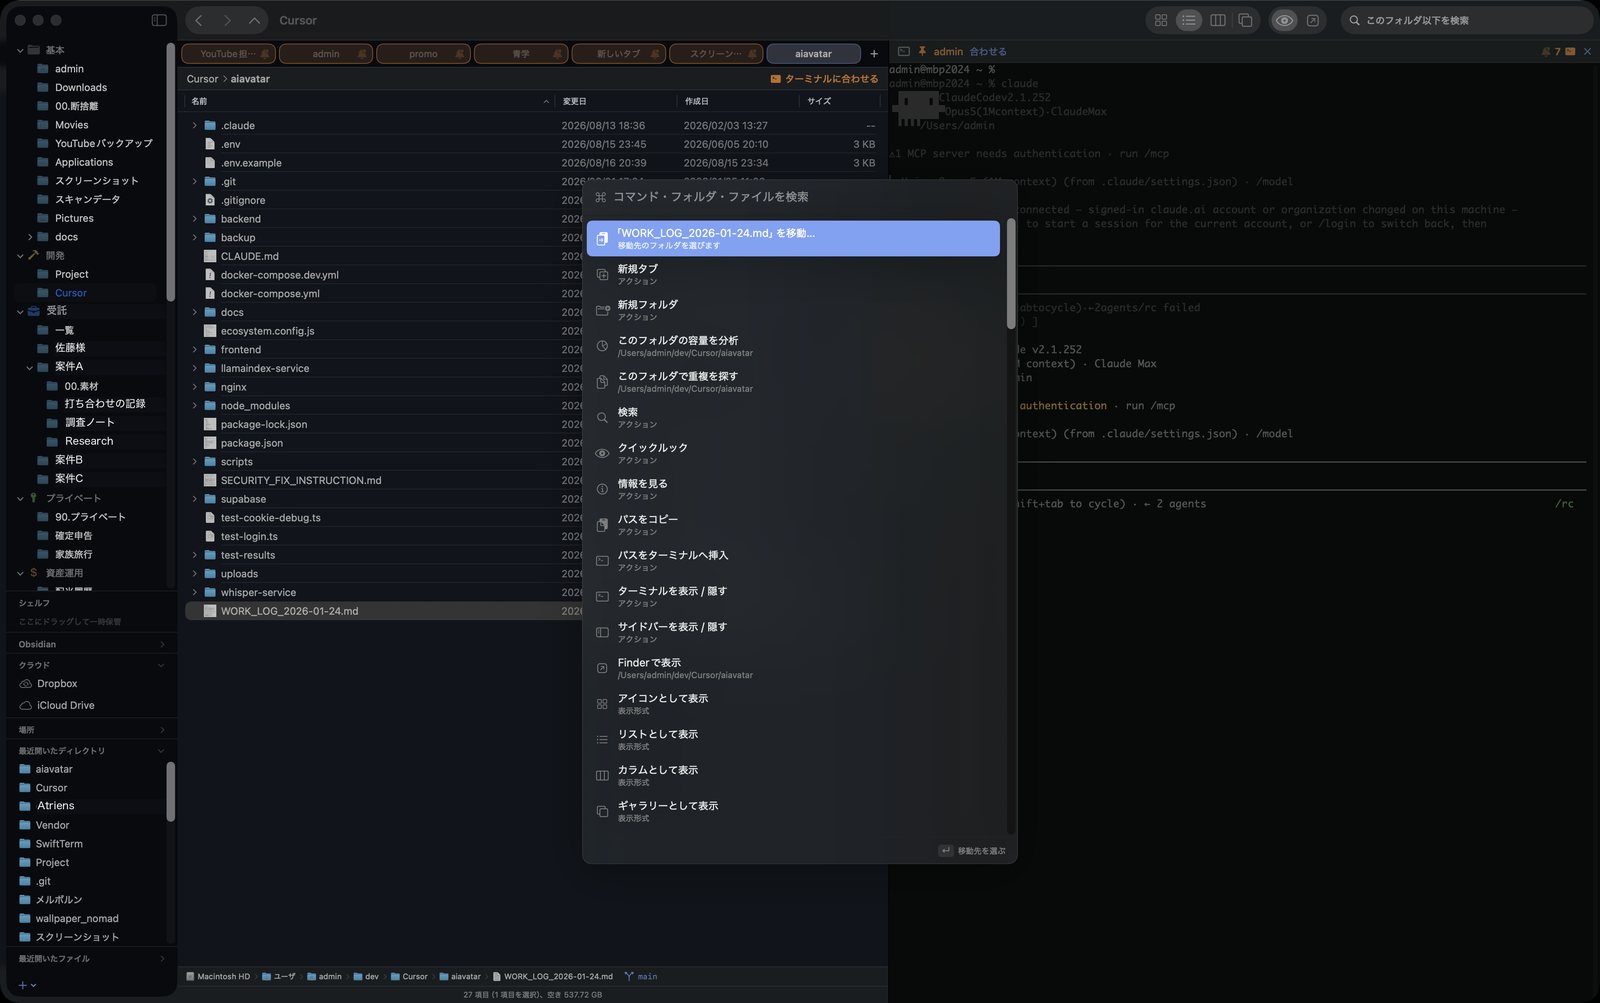
Task: Expand the frontend folder
Action: click(195, 350)
